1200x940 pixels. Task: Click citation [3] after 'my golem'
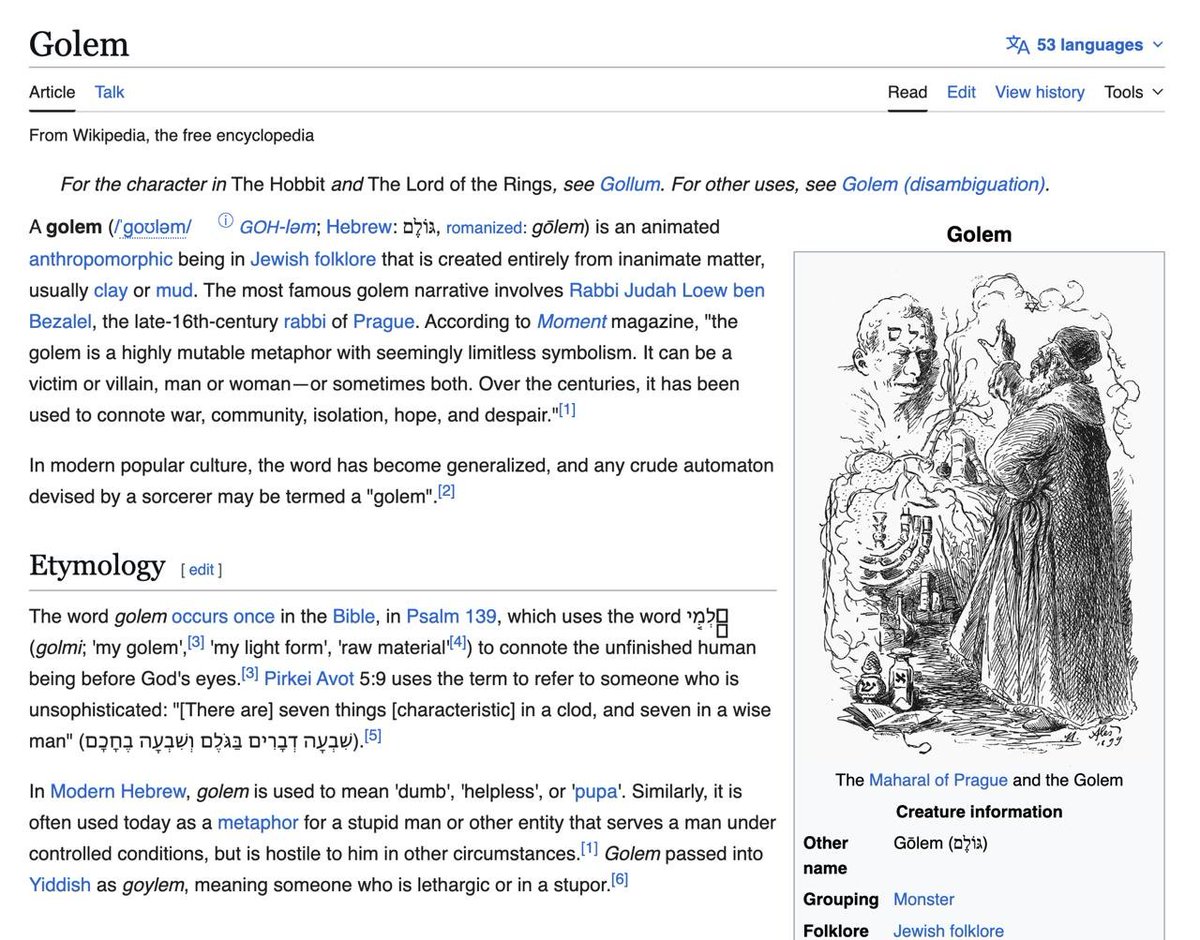click(x=196, y=642)
